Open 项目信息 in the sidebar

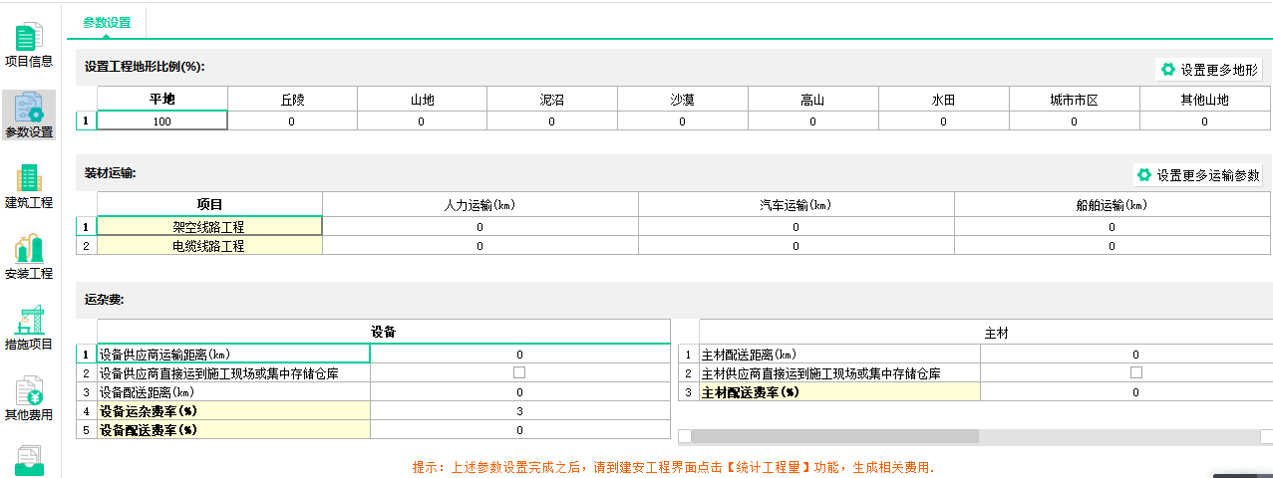tap(29, 45)
